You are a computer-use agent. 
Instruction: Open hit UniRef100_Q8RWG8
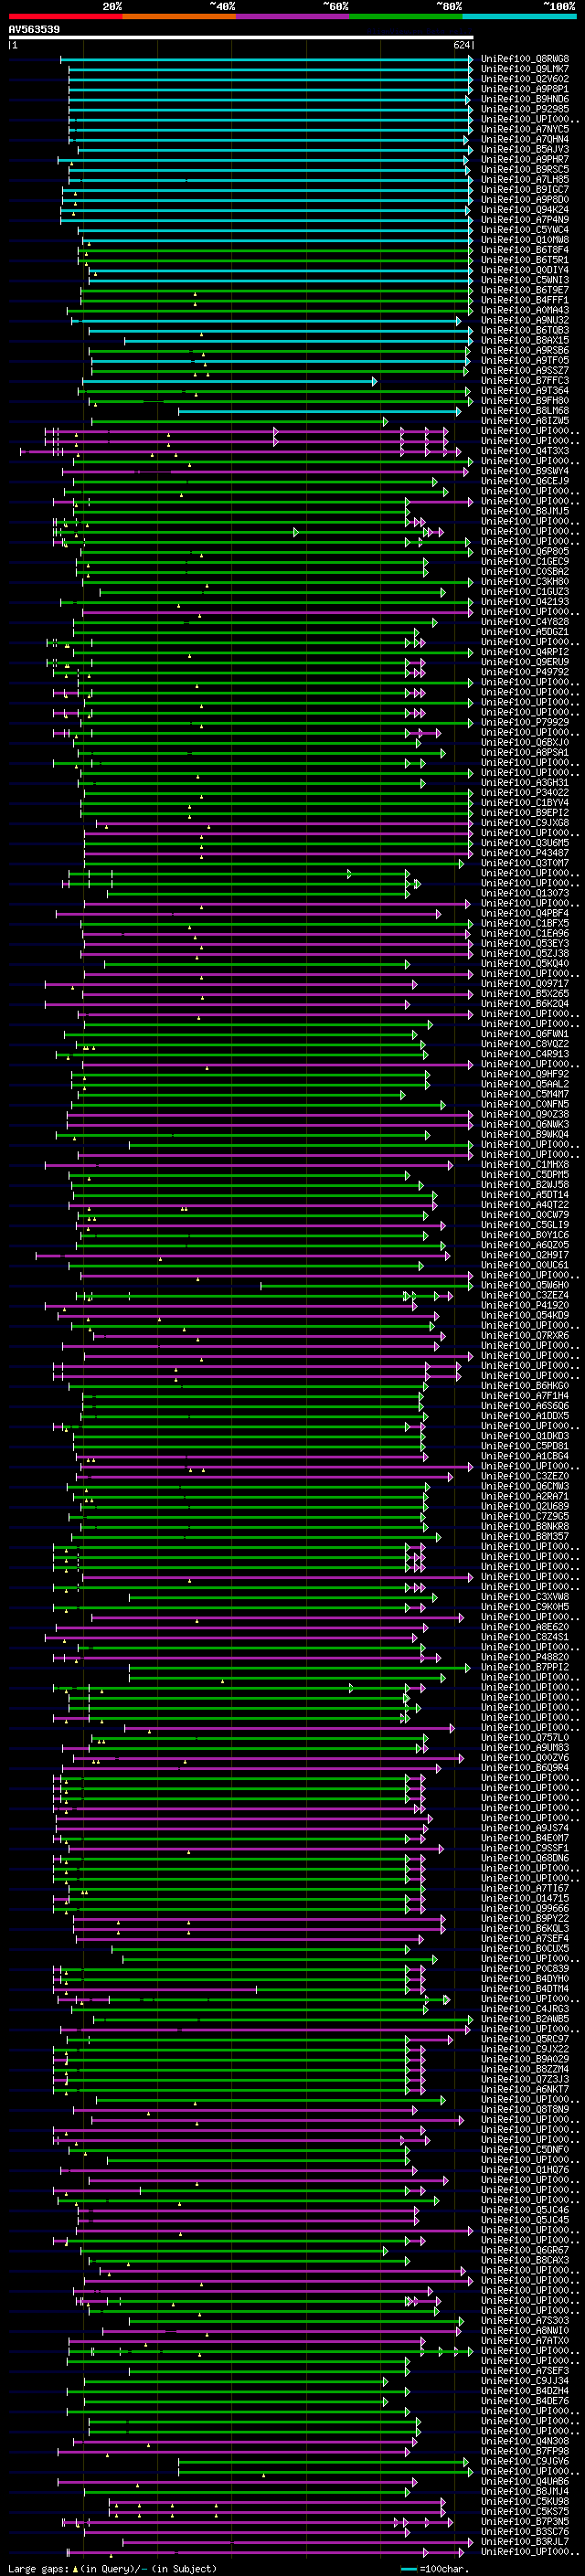pos(525,59)
